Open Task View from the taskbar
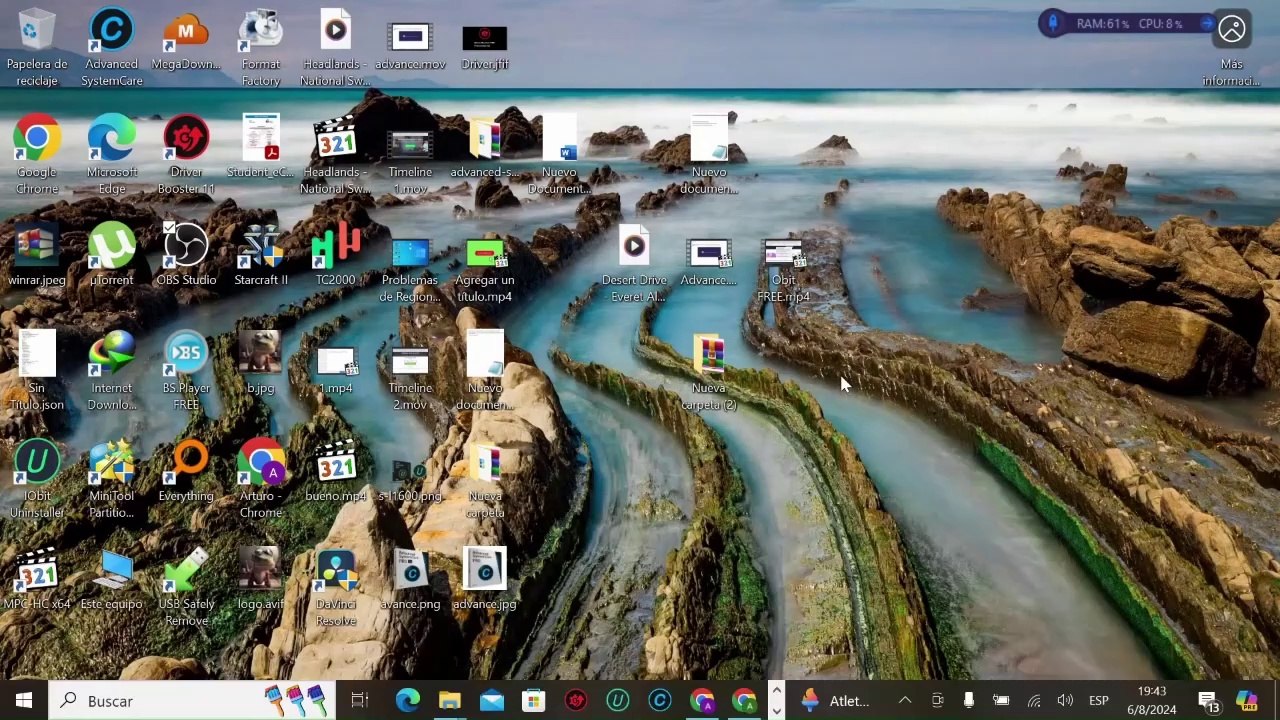This screenshot has height=720, width=1280. (x=360, y=700)
